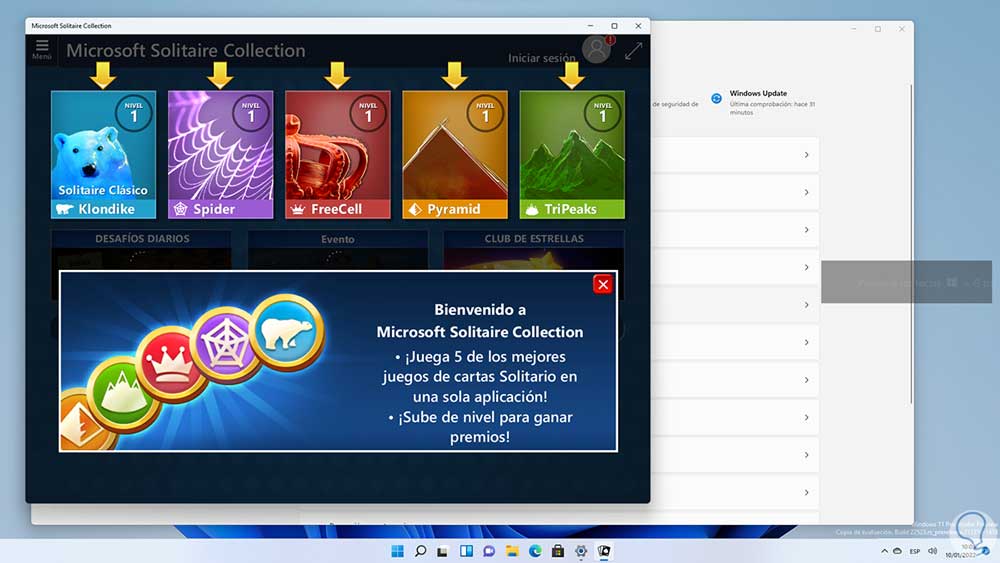
Task: Open the Windows Start menu
Action: [397, 551]
